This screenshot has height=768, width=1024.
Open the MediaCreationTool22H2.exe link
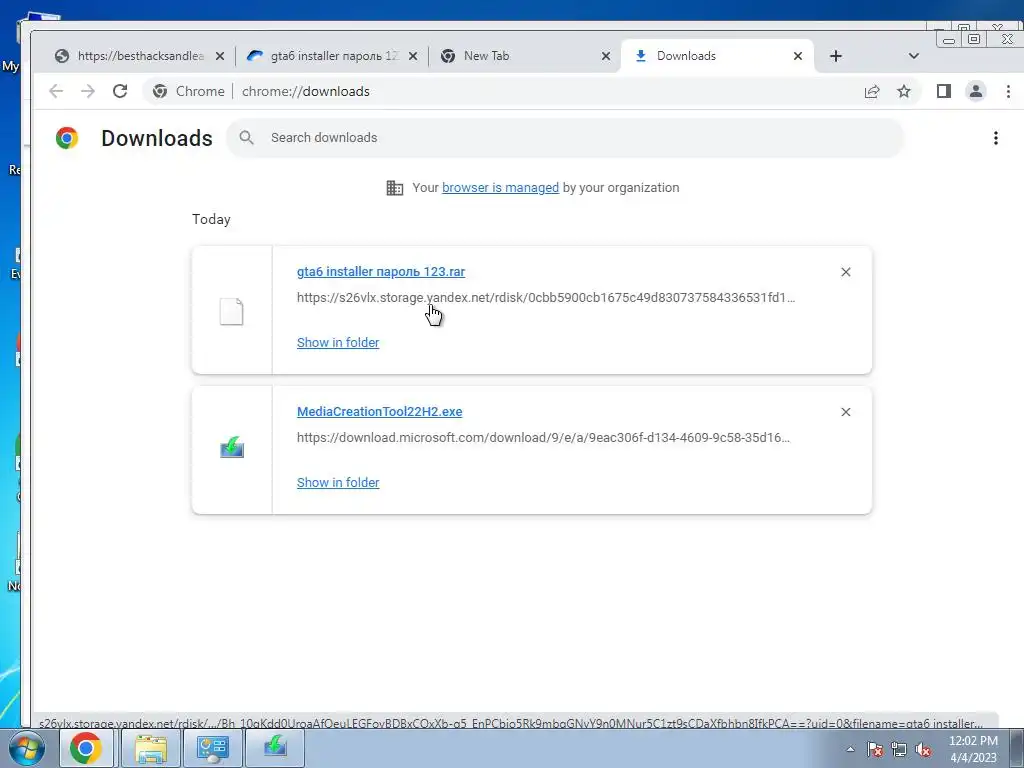379,412
